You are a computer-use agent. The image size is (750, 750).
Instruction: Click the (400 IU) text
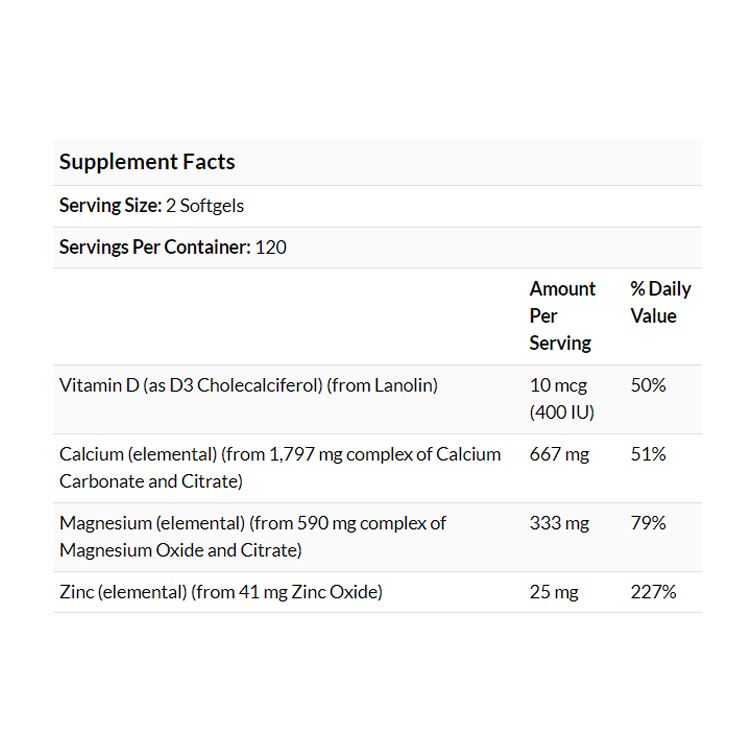click(x=564, y=412)
